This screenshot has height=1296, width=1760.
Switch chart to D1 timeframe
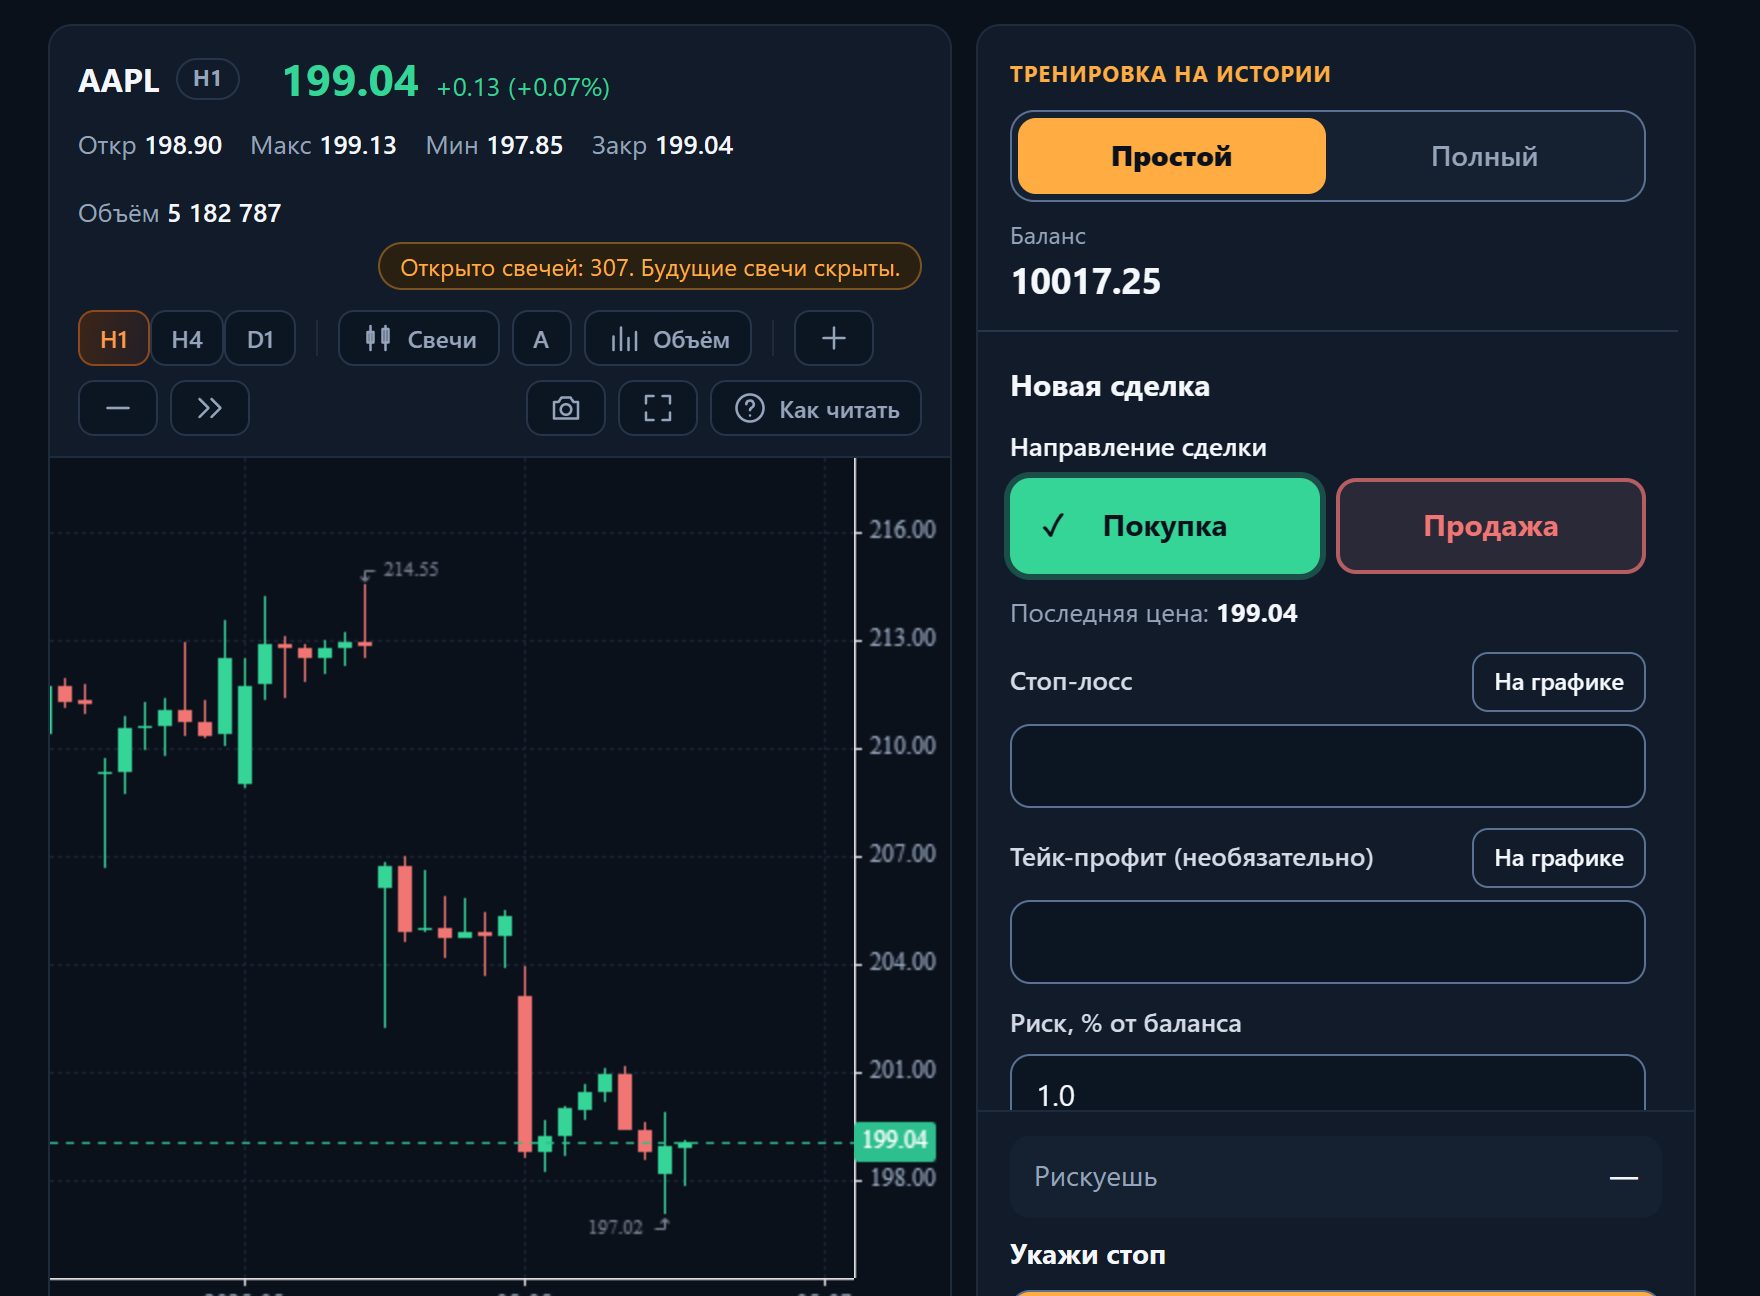(x=260, y=339)
